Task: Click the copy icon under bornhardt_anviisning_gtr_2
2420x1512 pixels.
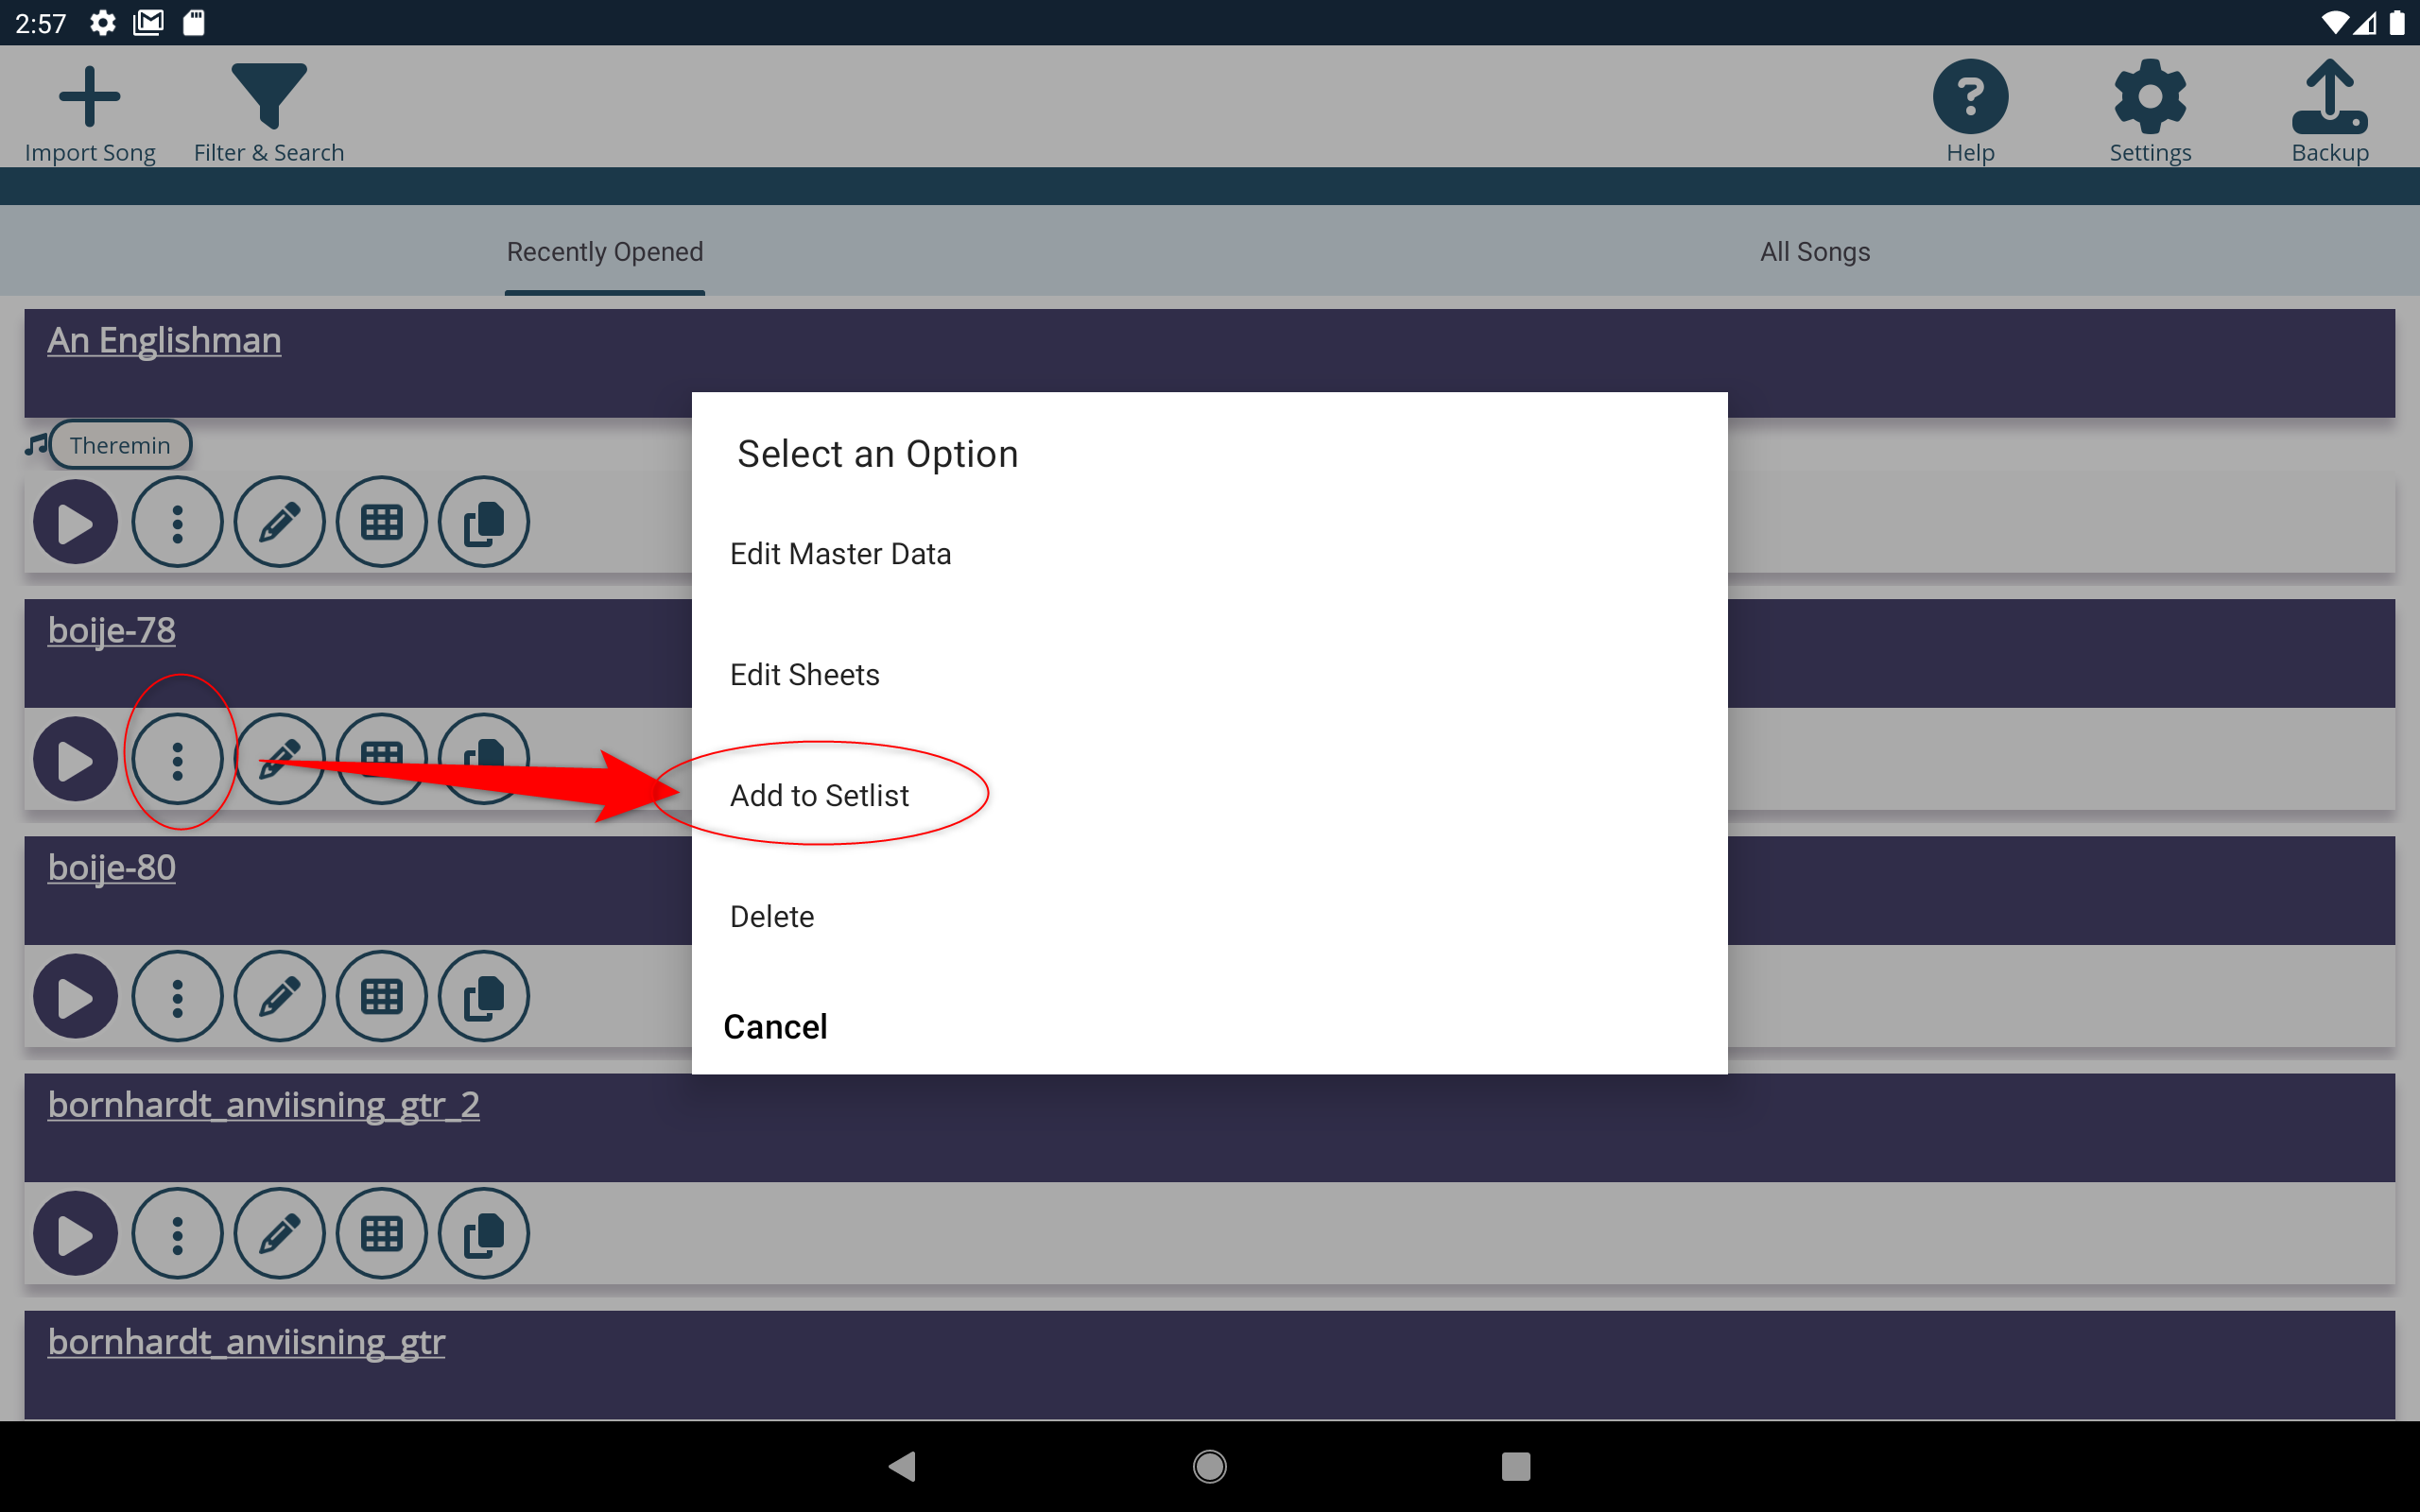Action: point(483,1233)
